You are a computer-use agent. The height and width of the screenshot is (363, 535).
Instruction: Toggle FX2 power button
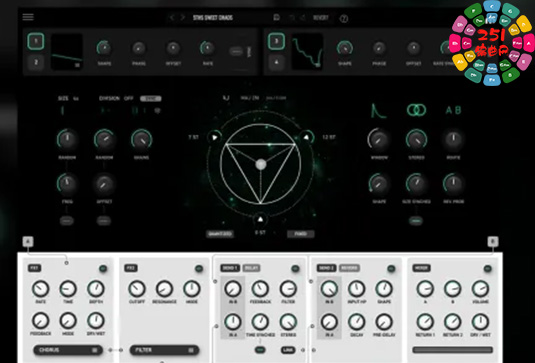click(199, 268)
